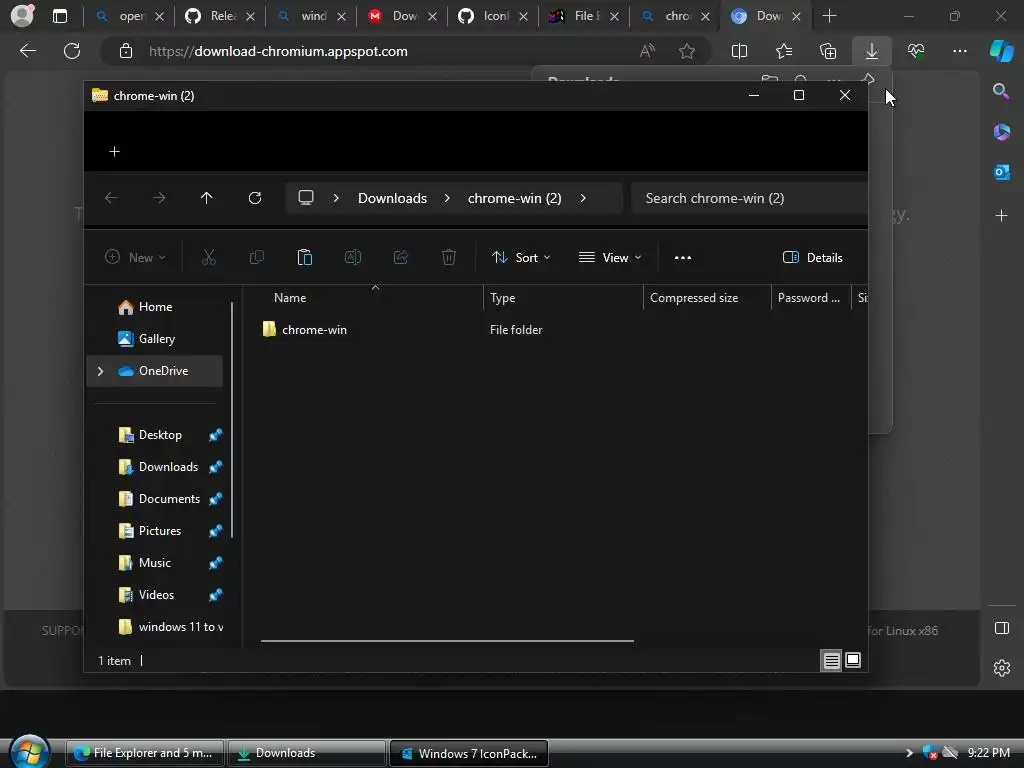The height and width of the screenshot is (768, 1024).
Task: Switch to details list view icon in status bar
Action: tap(831, 661)
